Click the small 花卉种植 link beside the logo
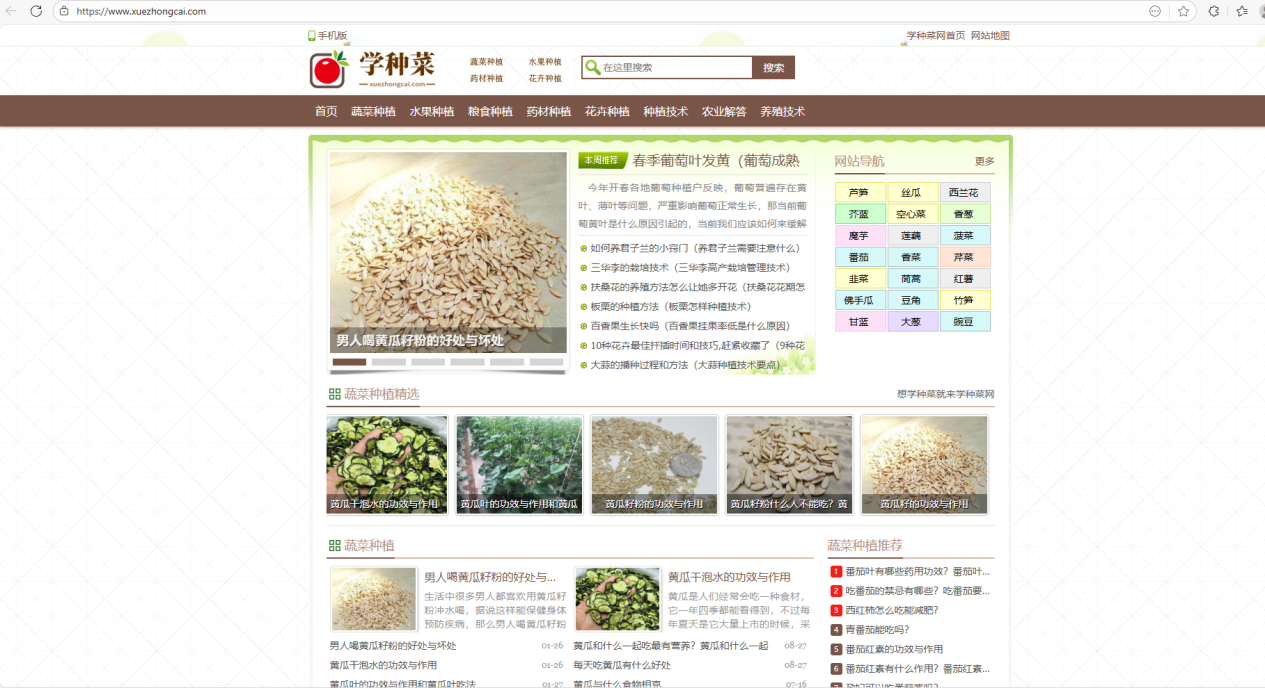Image resolution: width=1265 pixels, height=688 pixels. click(x=545, y=78)
